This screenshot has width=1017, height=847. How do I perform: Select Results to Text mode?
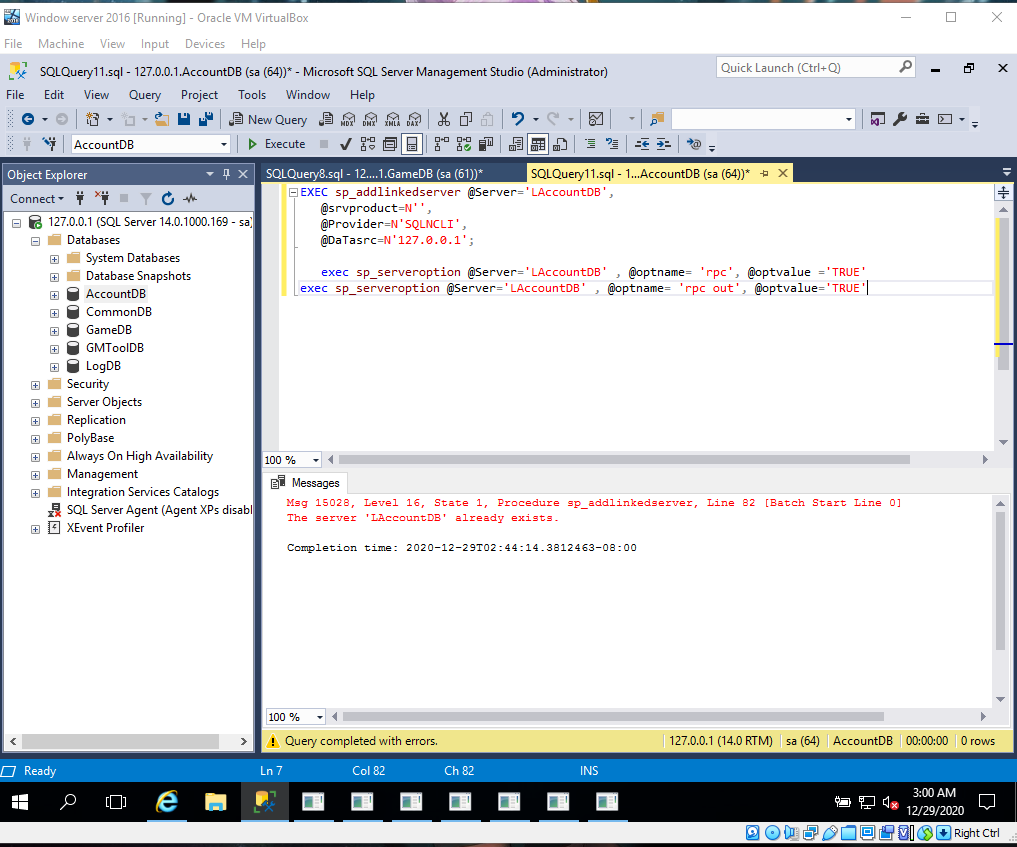point(516,144)
